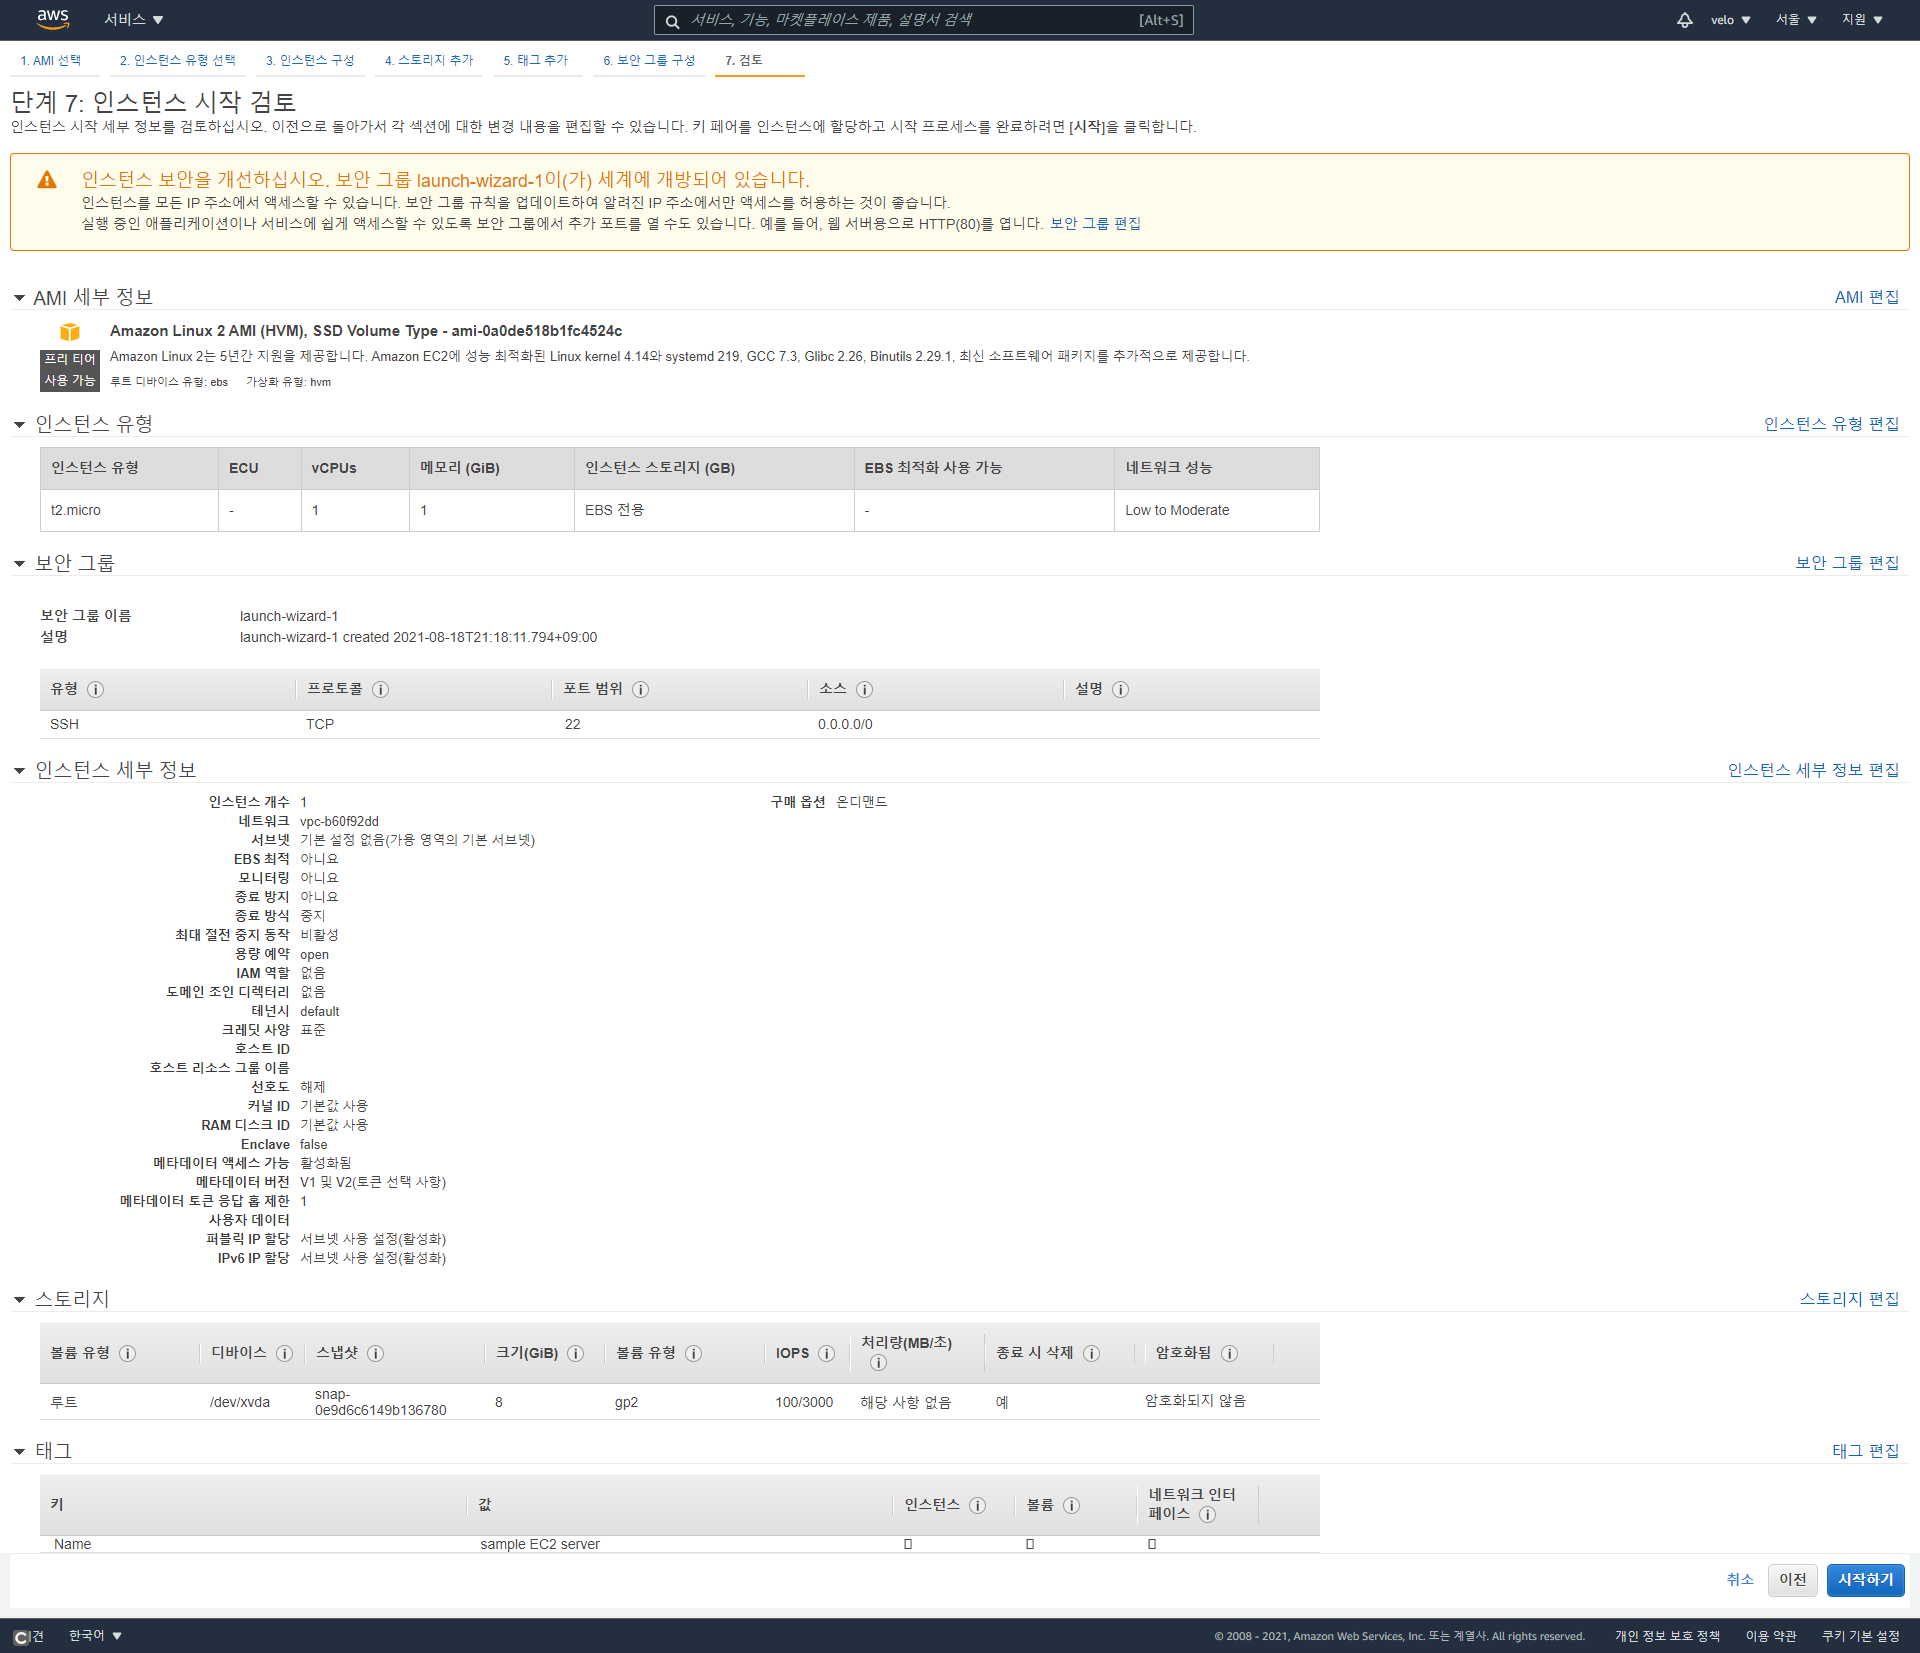Click info icon beside 디바이스 header
This screenshot has width=1920, height=1653.
click(284, 1353)
